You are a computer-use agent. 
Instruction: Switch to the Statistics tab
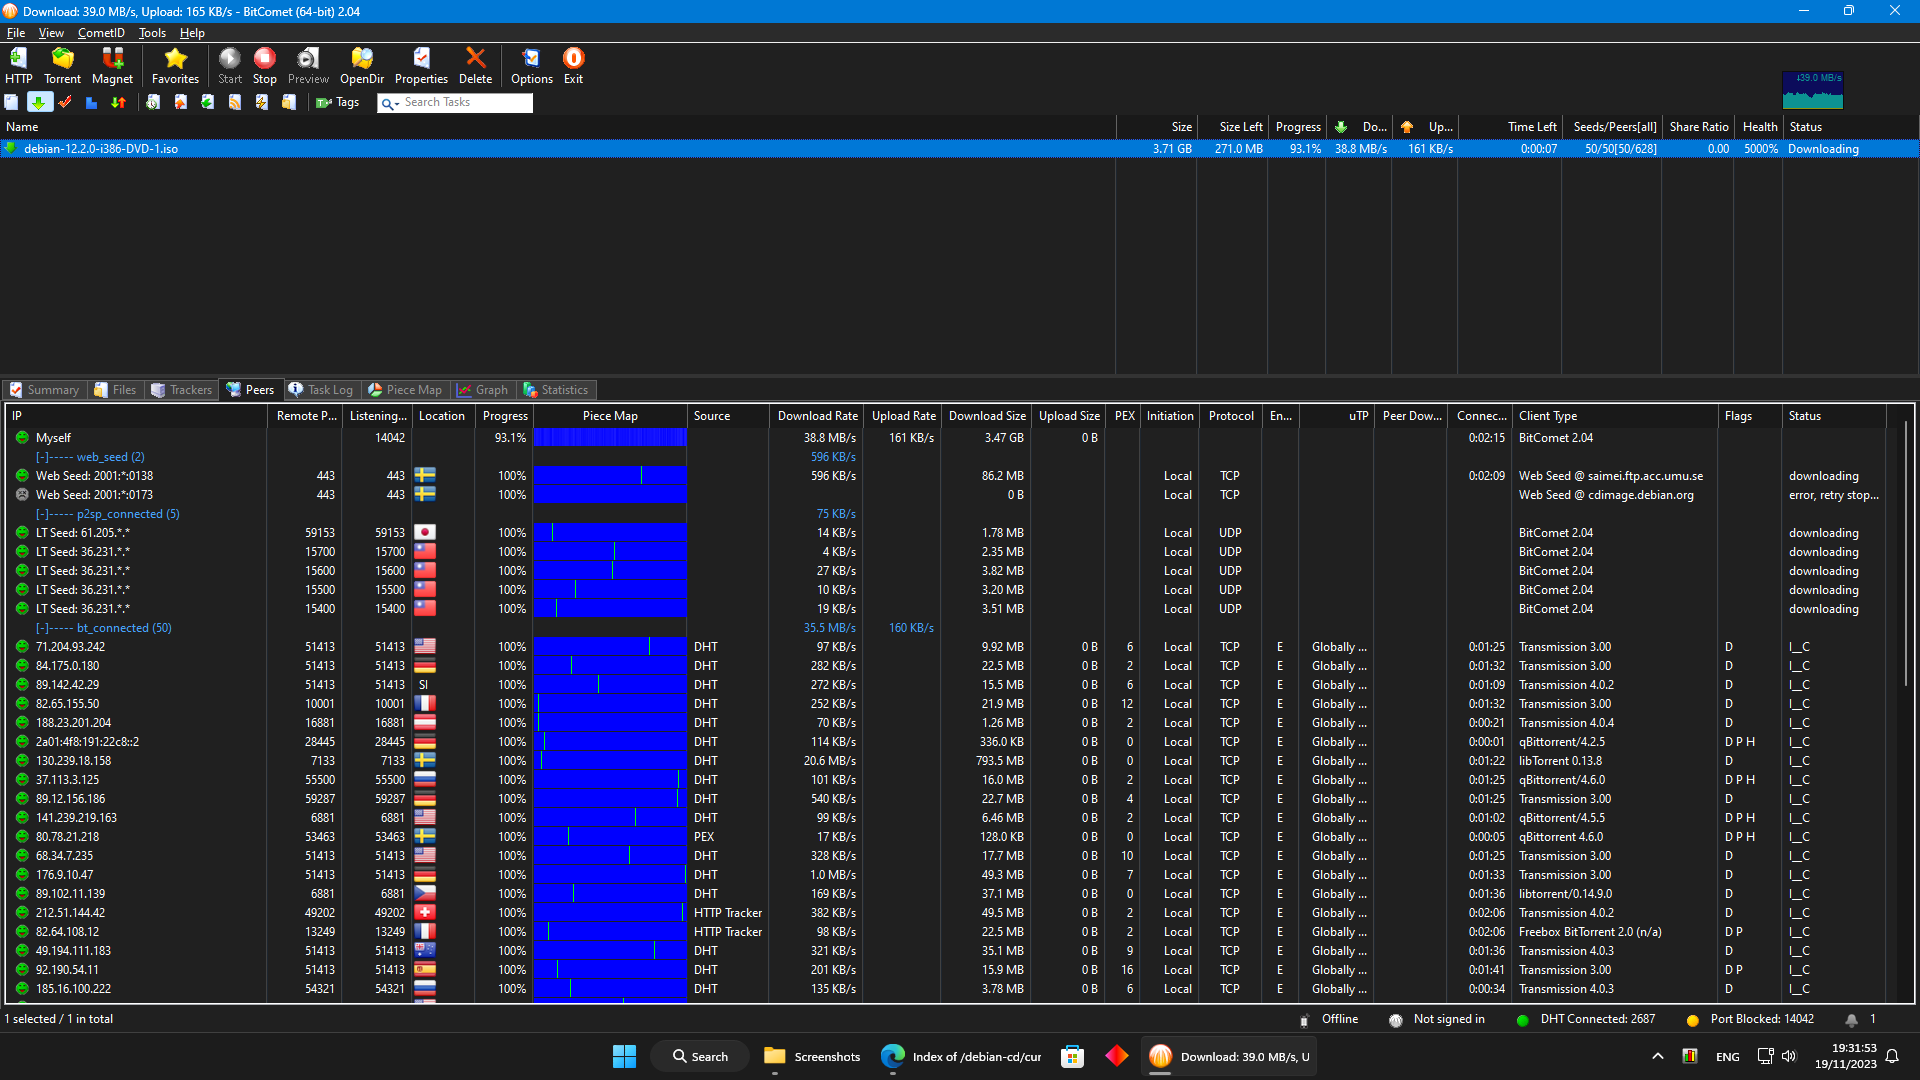556,390
